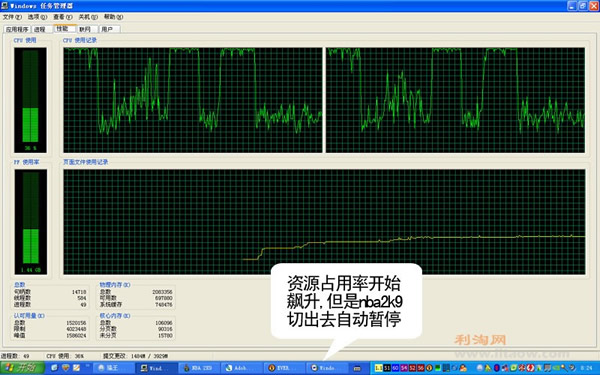The width and height of the screenshot is (600, 375).
Task: Click the clock in system tray
Action: [586, 368]
